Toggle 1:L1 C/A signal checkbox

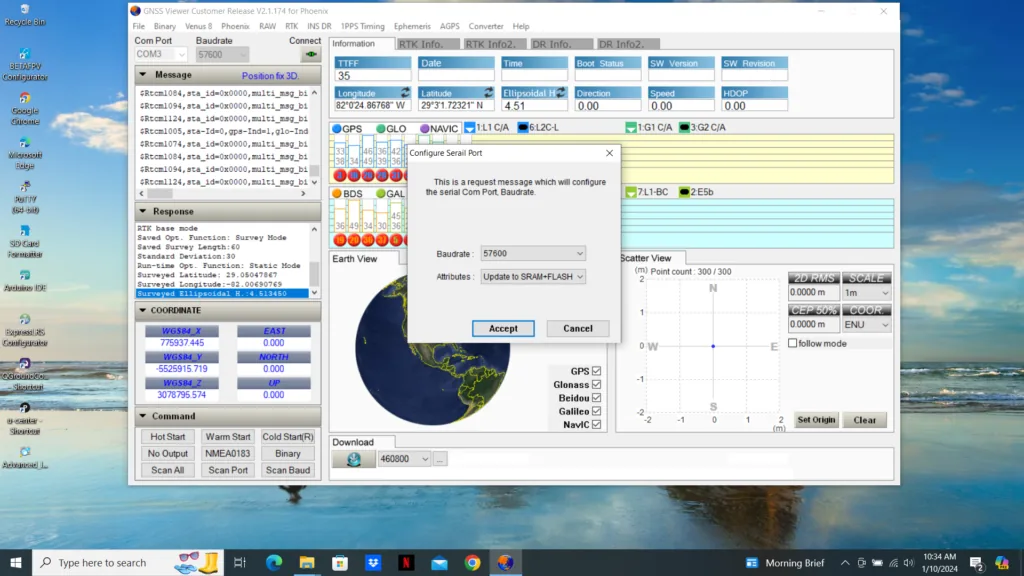[470, 127]
